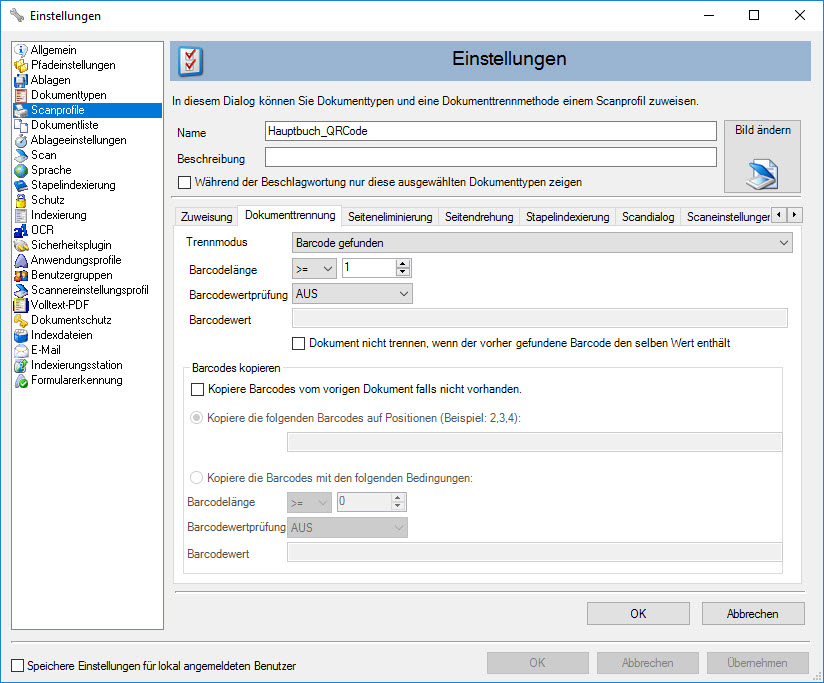Check 'Kopiere Barcodes vom vorigen Dokument'
824x683 pixels.
(196, 389)
